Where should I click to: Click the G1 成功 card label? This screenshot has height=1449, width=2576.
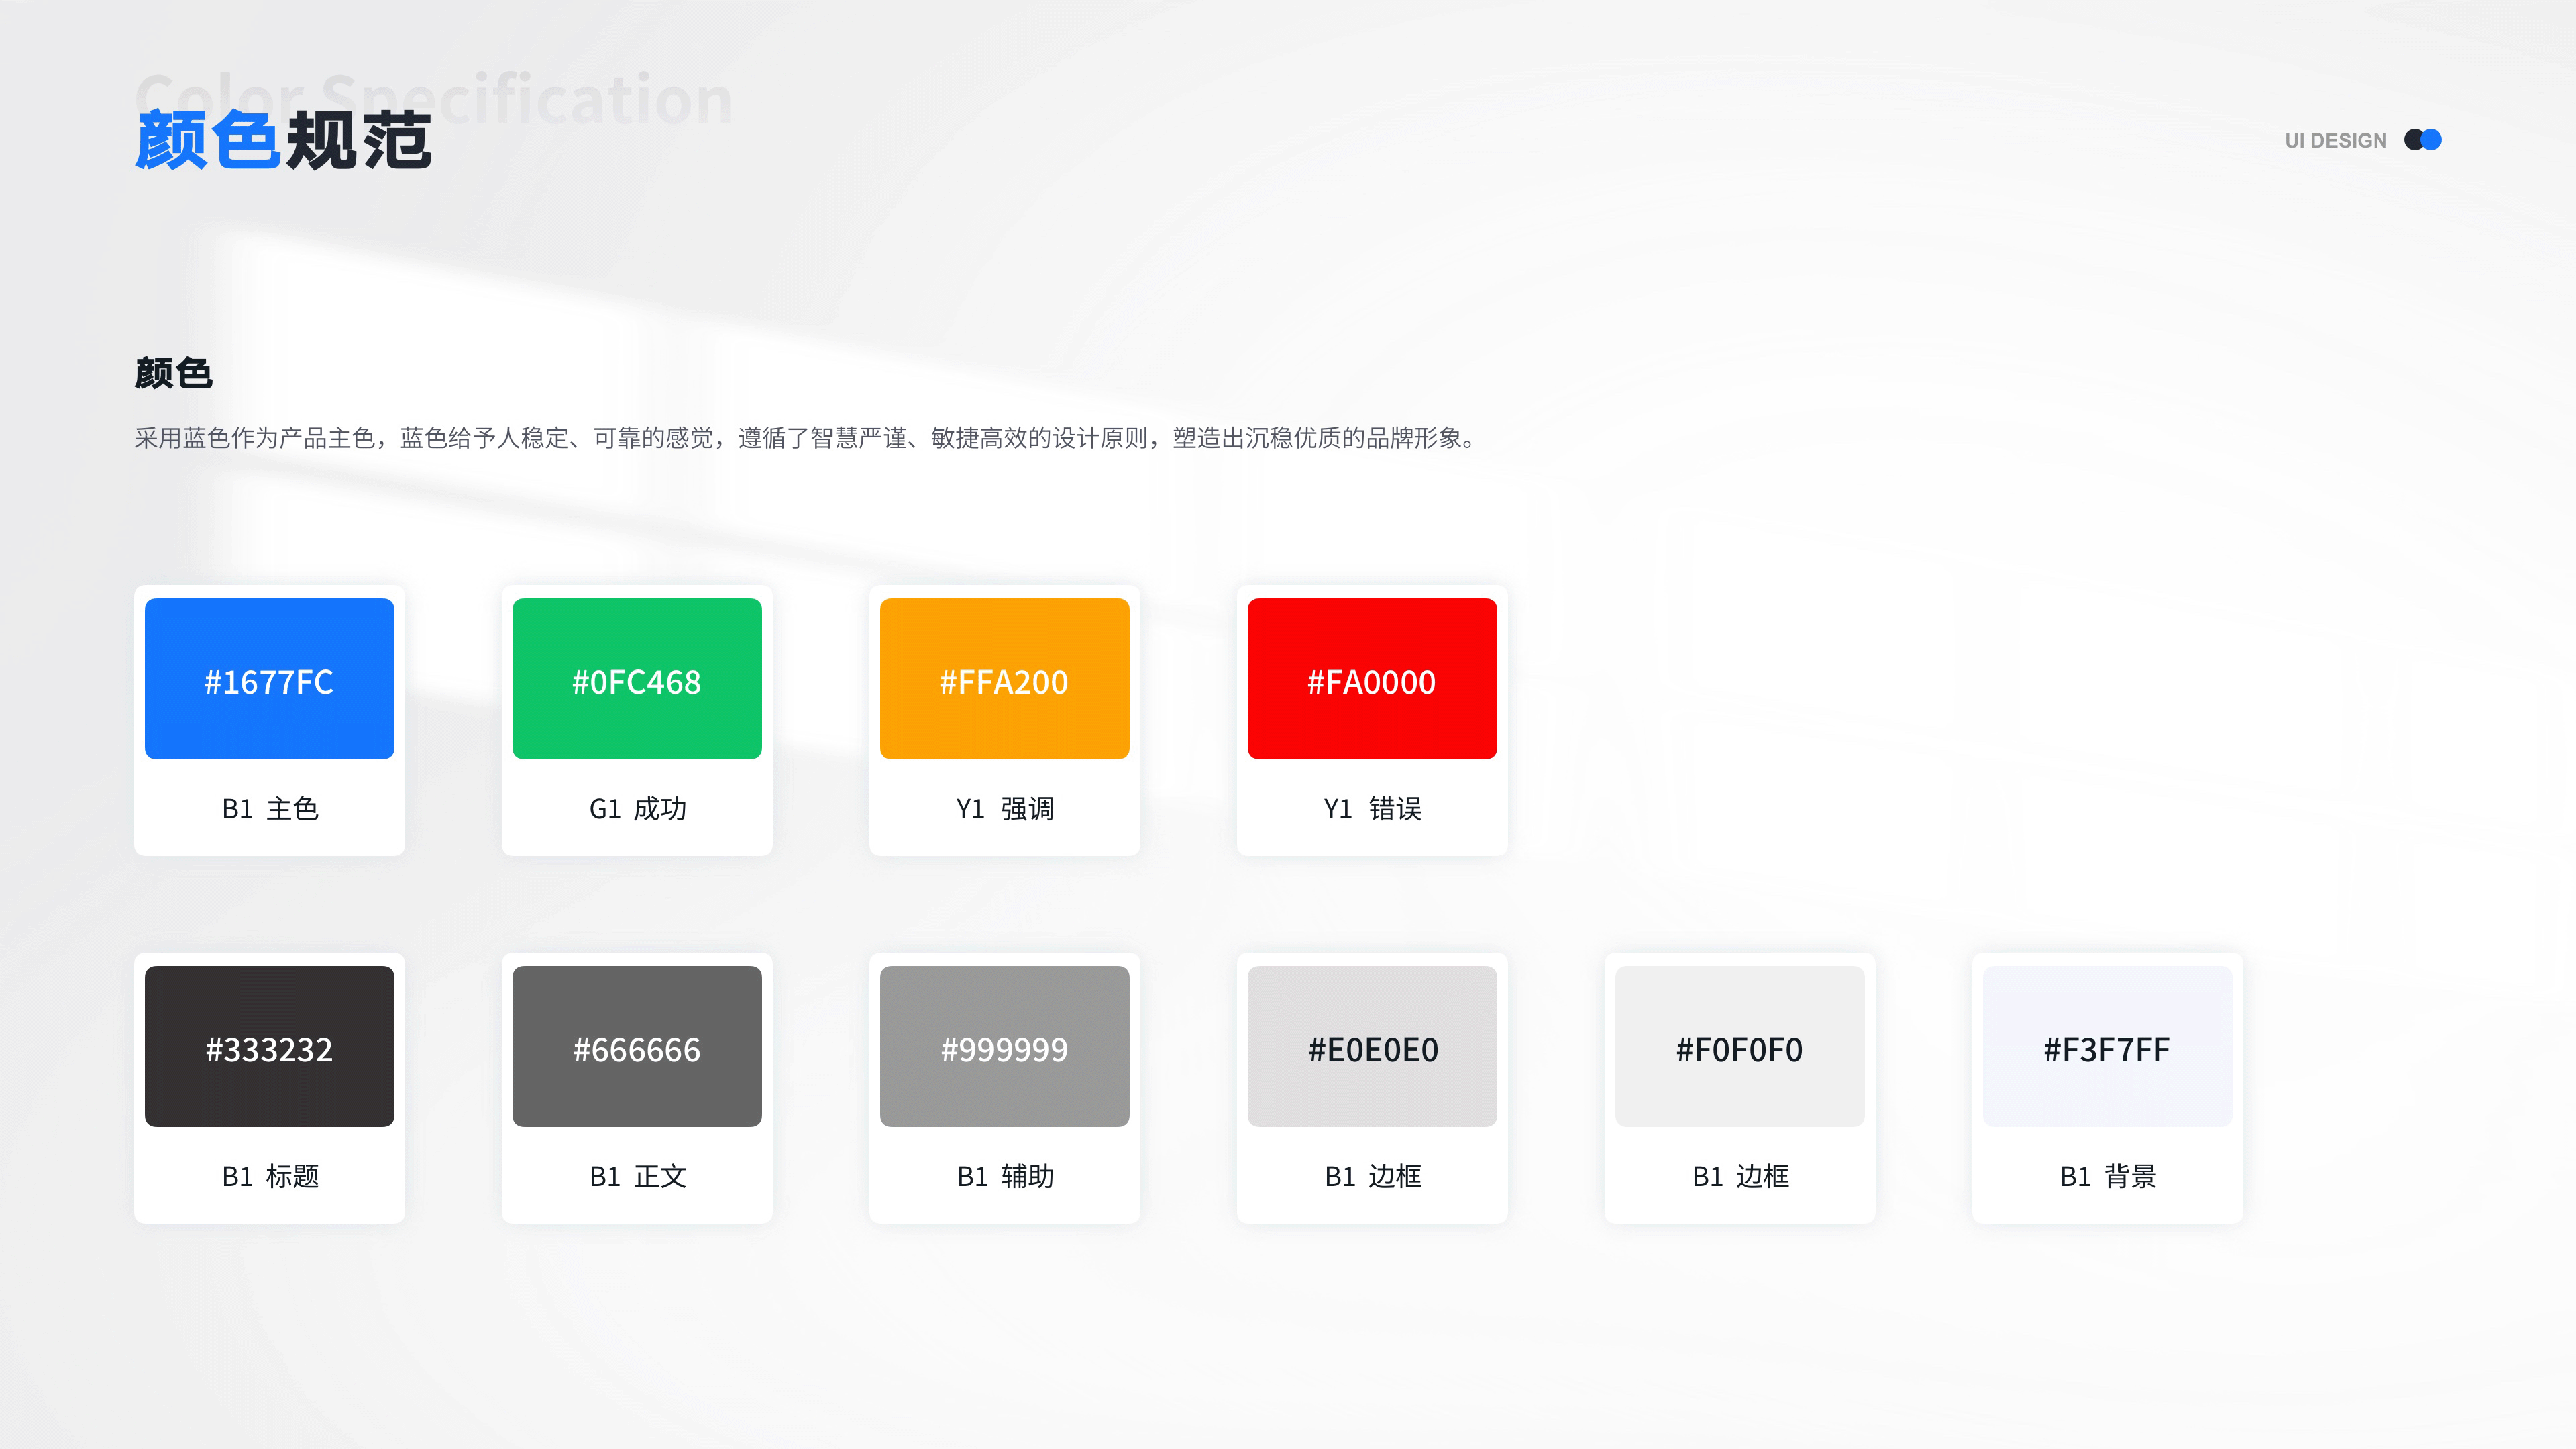point(637,809)
